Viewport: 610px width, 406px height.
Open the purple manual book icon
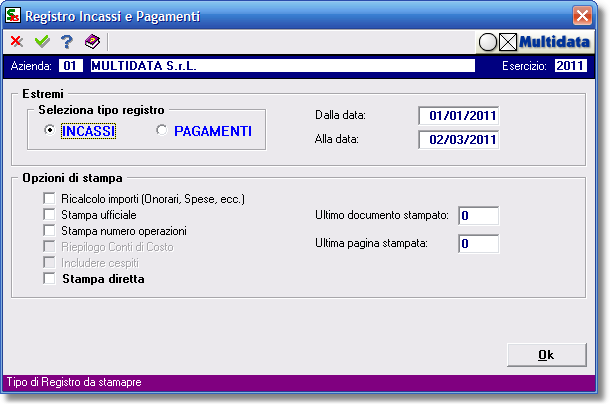pos(92,42)
